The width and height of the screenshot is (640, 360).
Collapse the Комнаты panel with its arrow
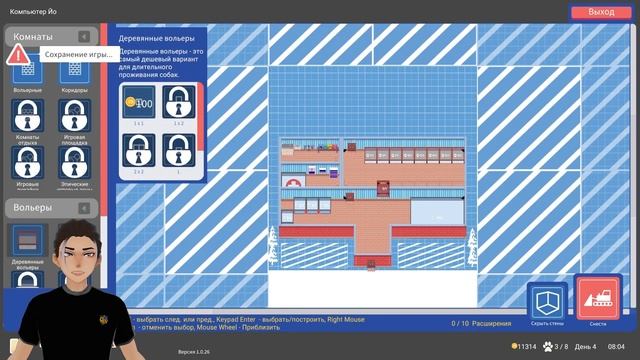[84, 37]
